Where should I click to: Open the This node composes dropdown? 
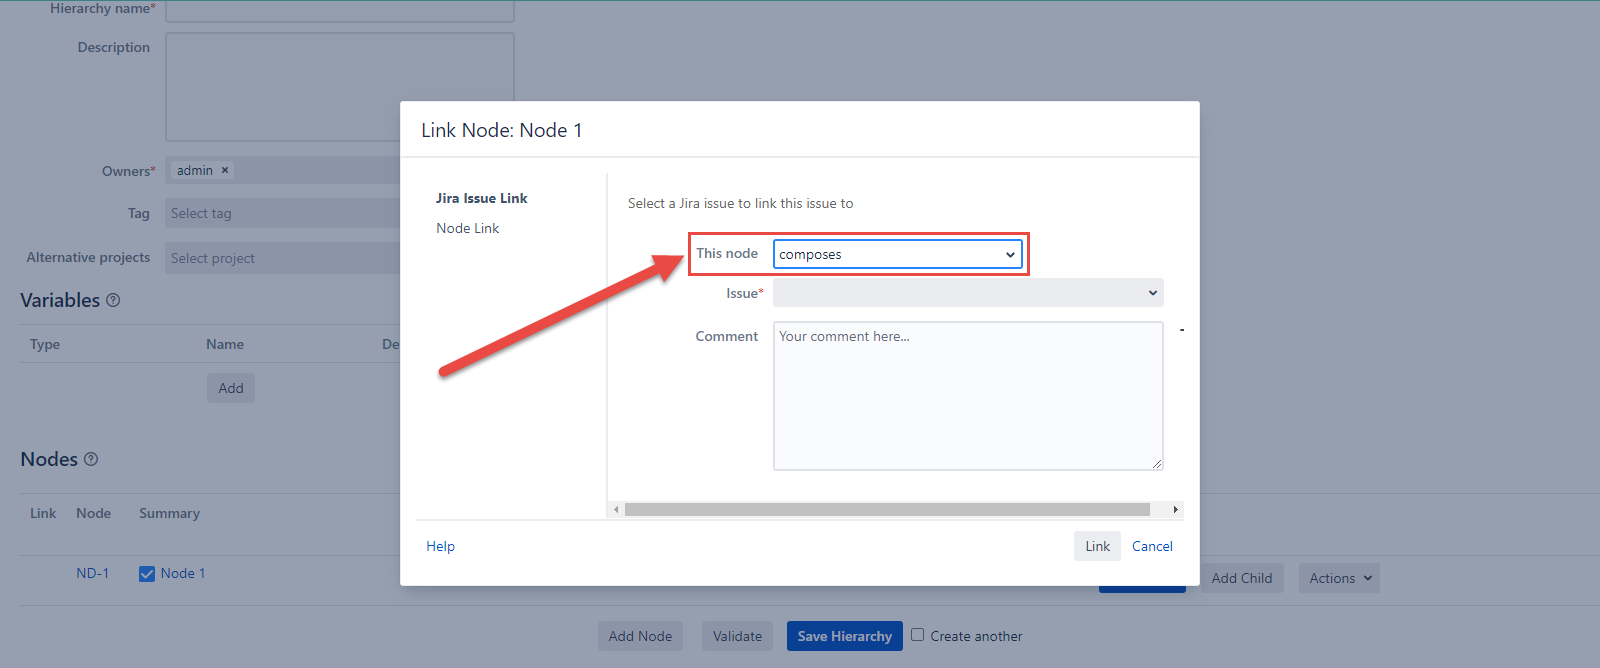click(x=897, y=254)
